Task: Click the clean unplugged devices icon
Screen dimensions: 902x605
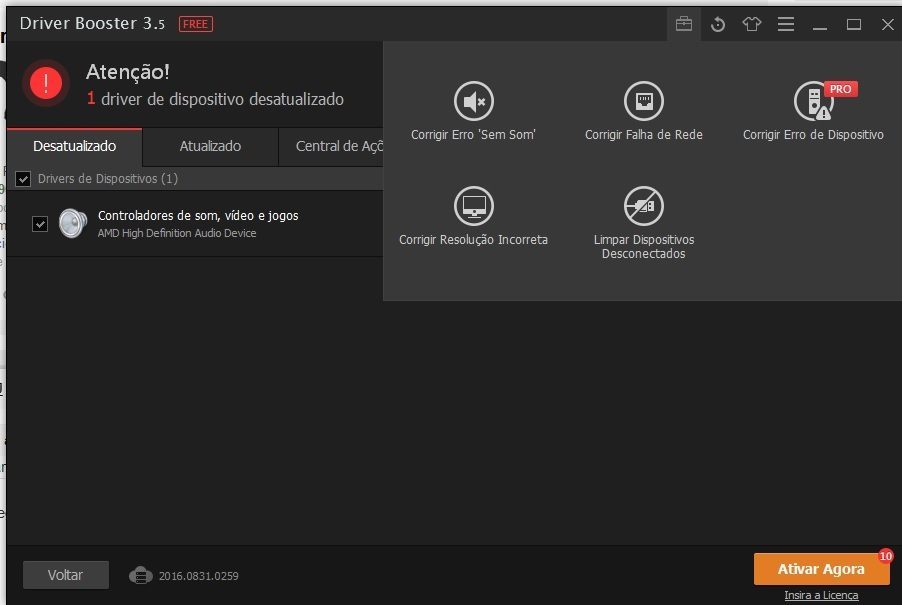Action: 644,206
